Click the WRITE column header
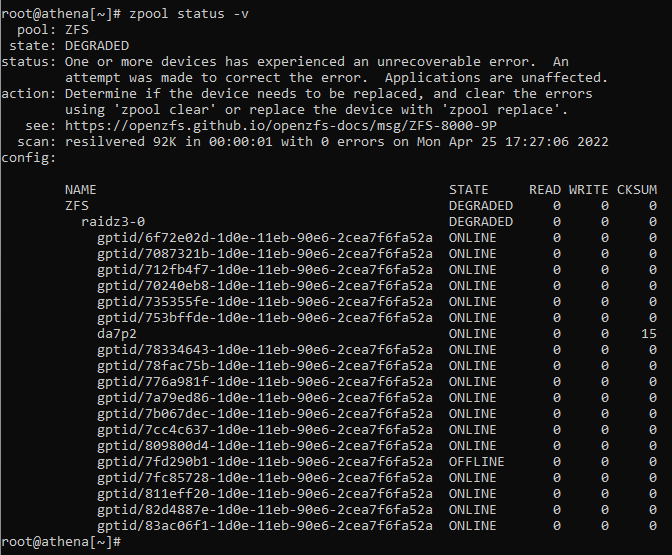Image resolution: width=672 pixels, height=555 pixels. tap(588, 190)
